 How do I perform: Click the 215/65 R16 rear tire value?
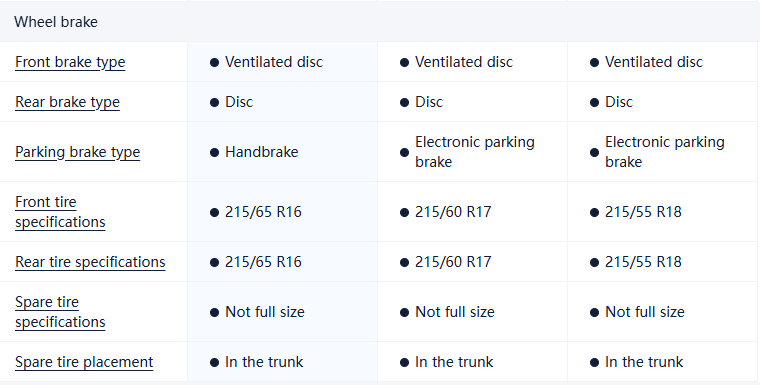[x=263, y=262]
